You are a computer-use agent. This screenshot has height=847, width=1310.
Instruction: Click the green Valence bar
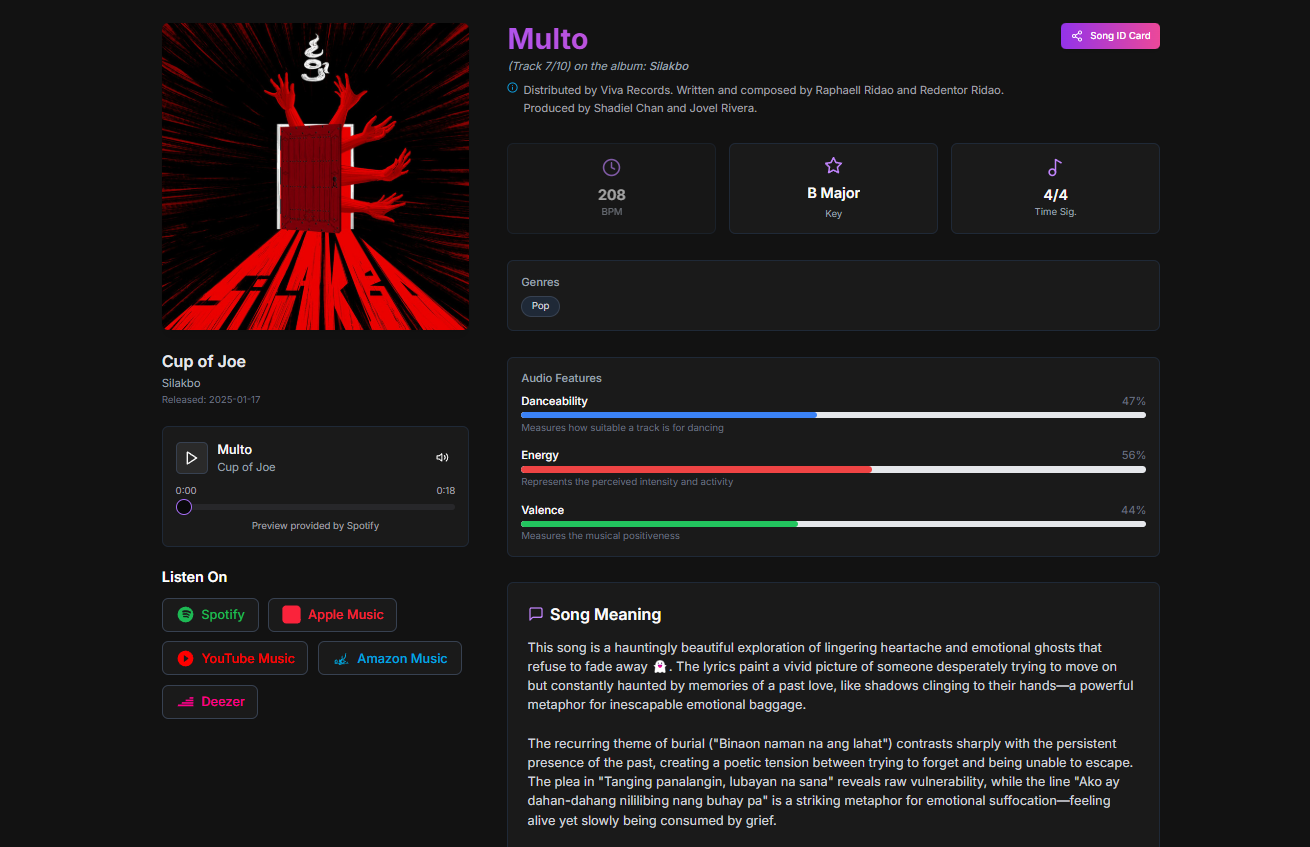(x=659, y=523)
